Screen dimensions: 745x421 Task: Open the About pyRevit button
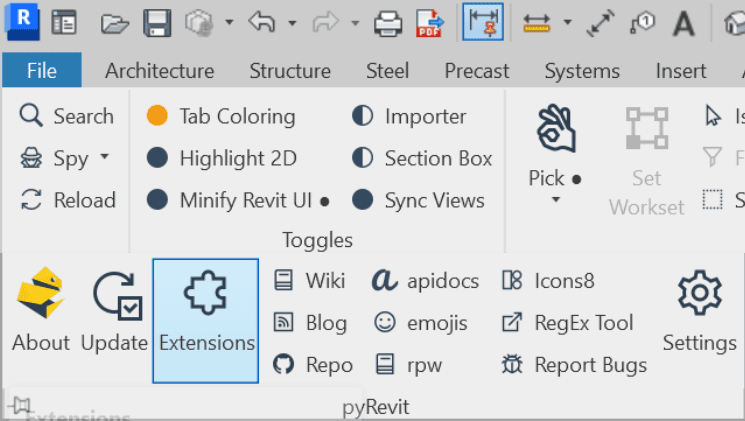click(x=41, y=311)
